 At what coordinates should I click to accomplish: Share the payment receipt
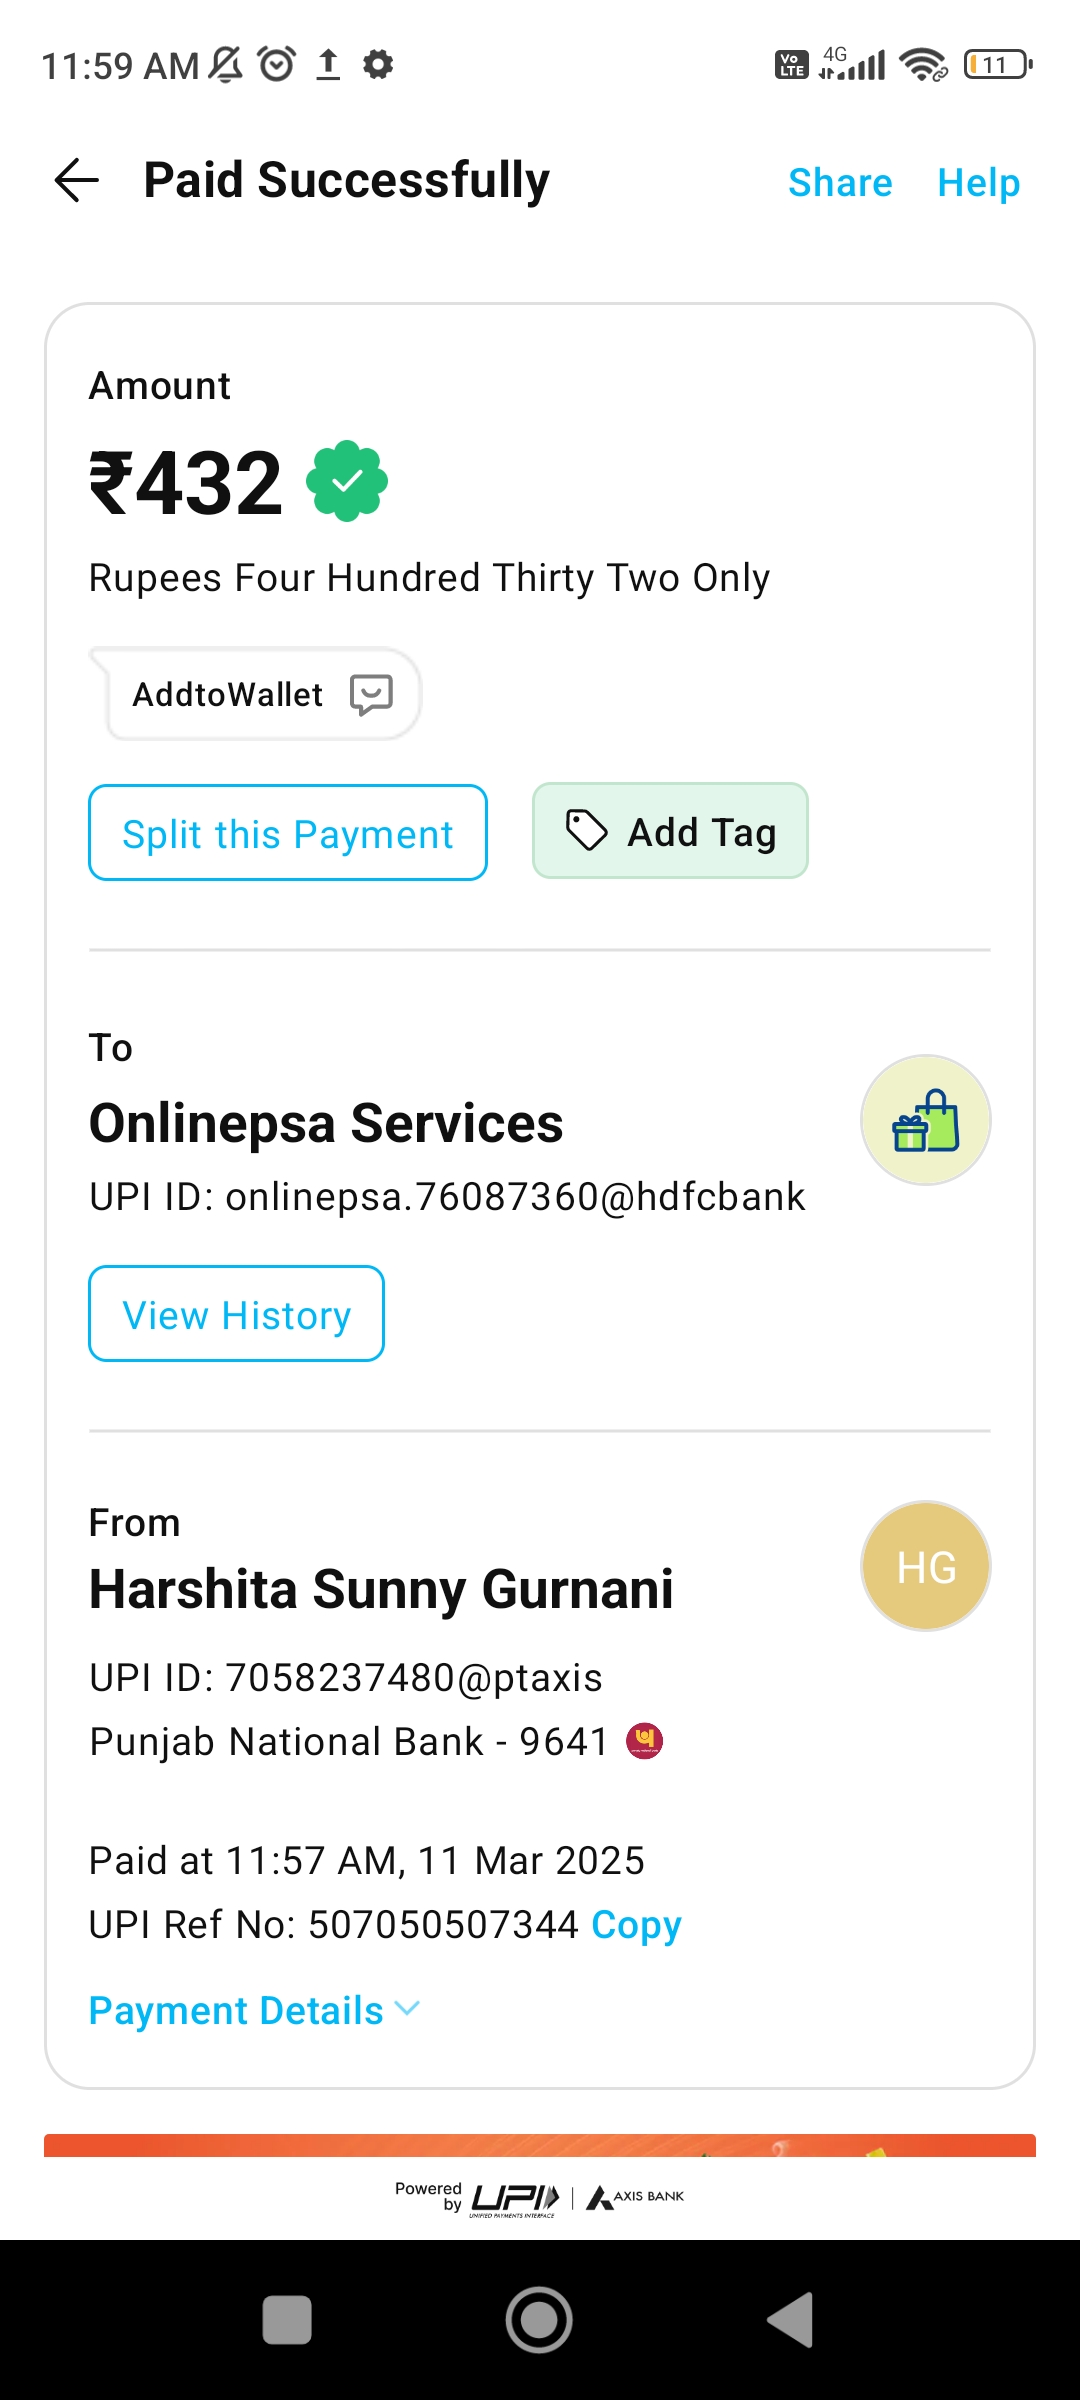point(840,183)
